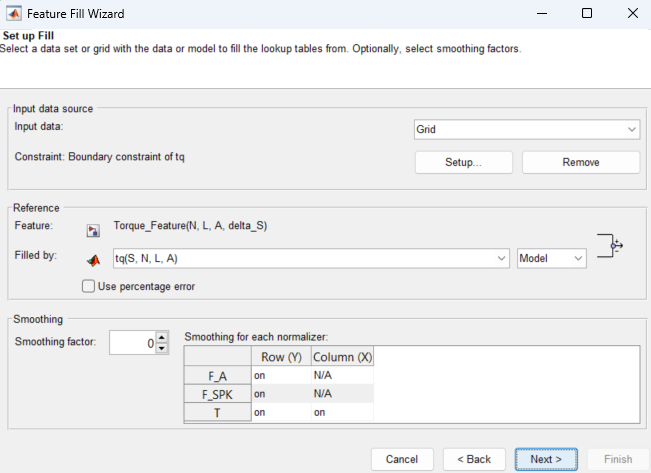Click the Row (Y) column header
This screenshot has width=651, height=473.
click(281, 357)
